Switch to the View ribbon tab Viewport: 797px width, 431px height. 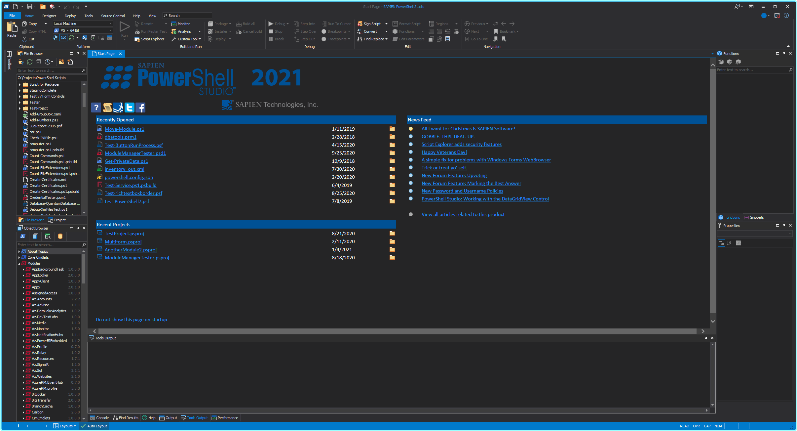point(152,16)
